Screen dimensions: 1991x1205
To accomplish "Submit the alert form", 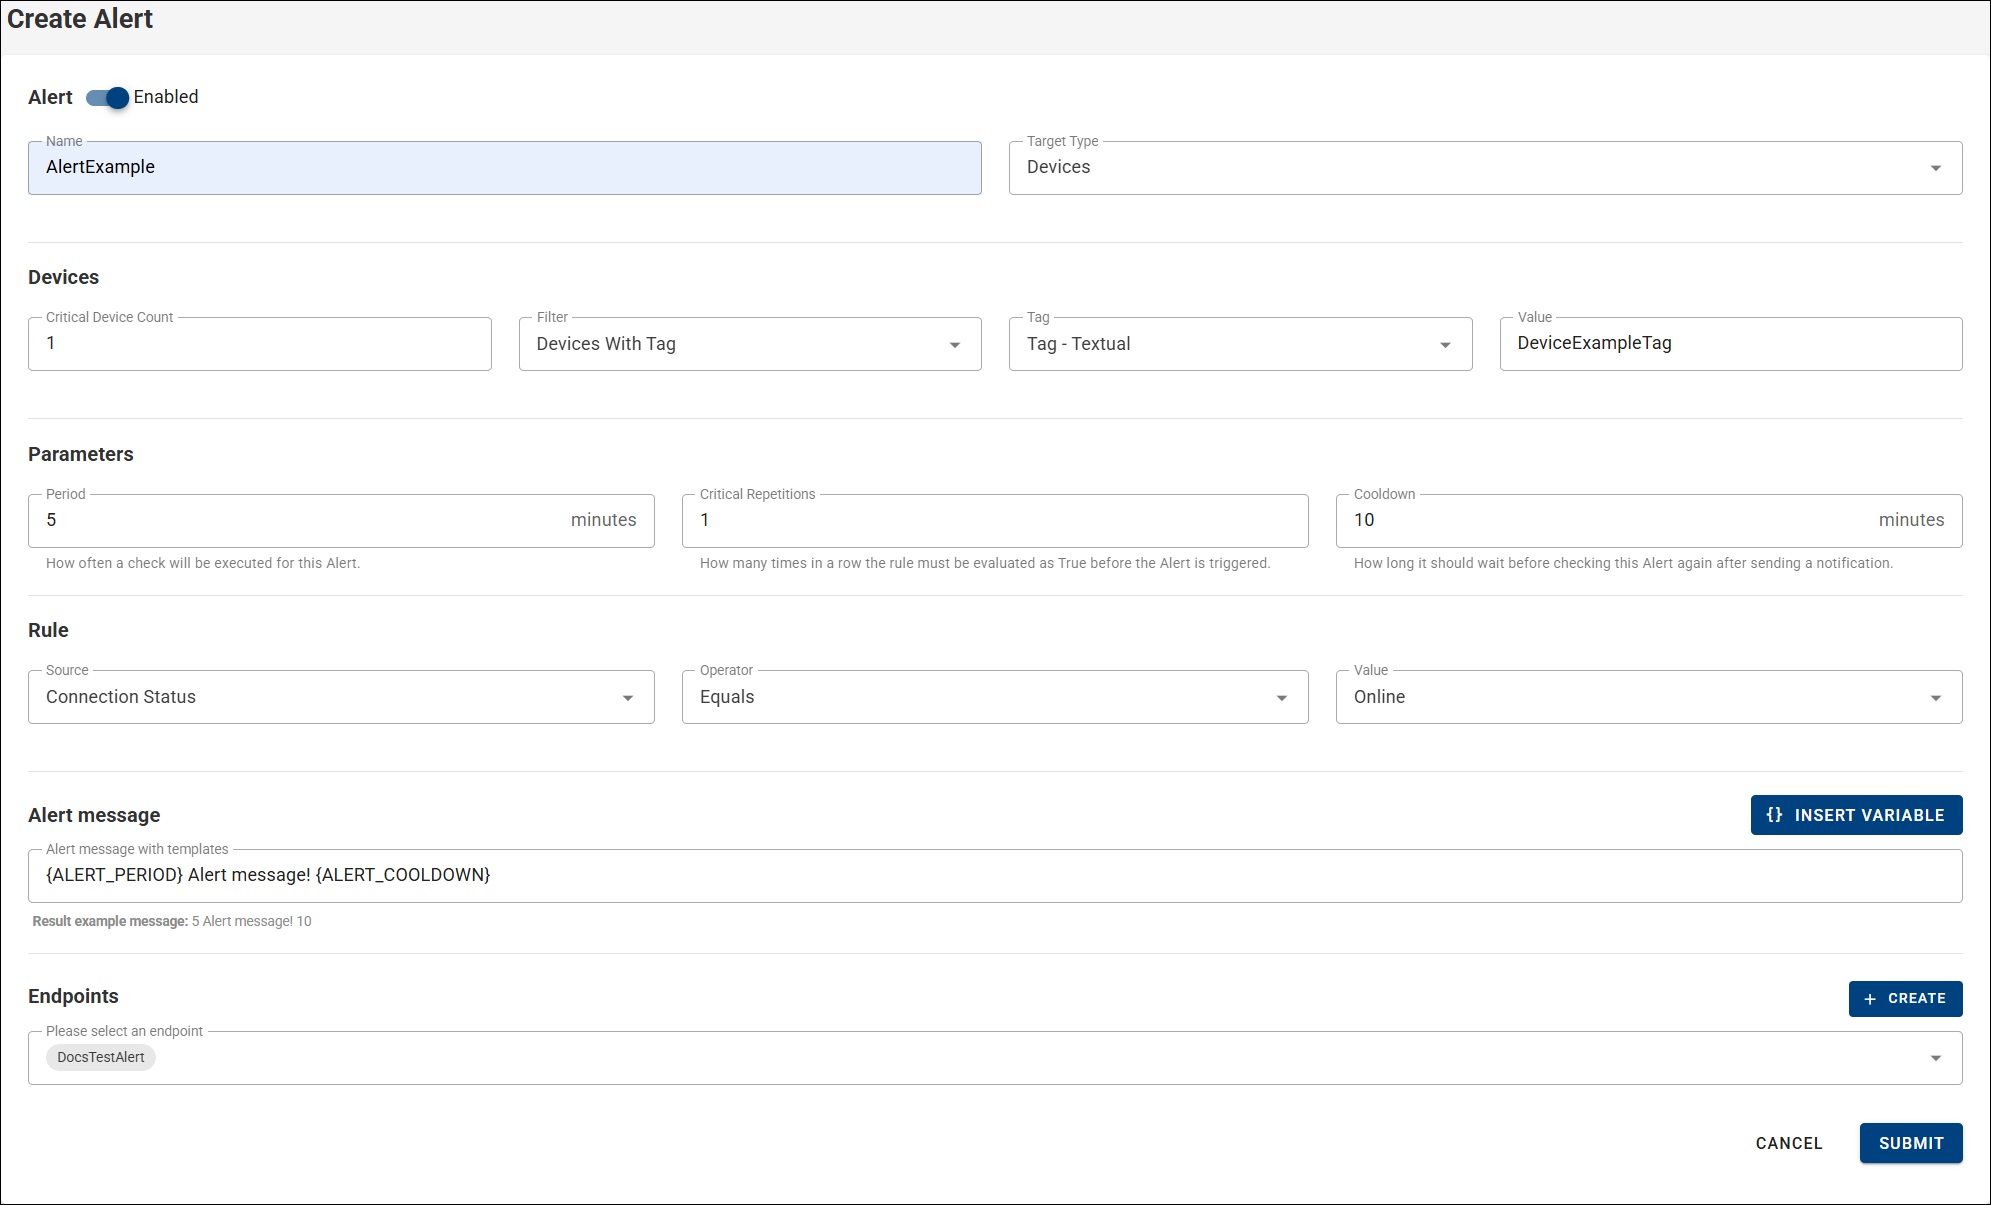I will pos(1911,1143).
